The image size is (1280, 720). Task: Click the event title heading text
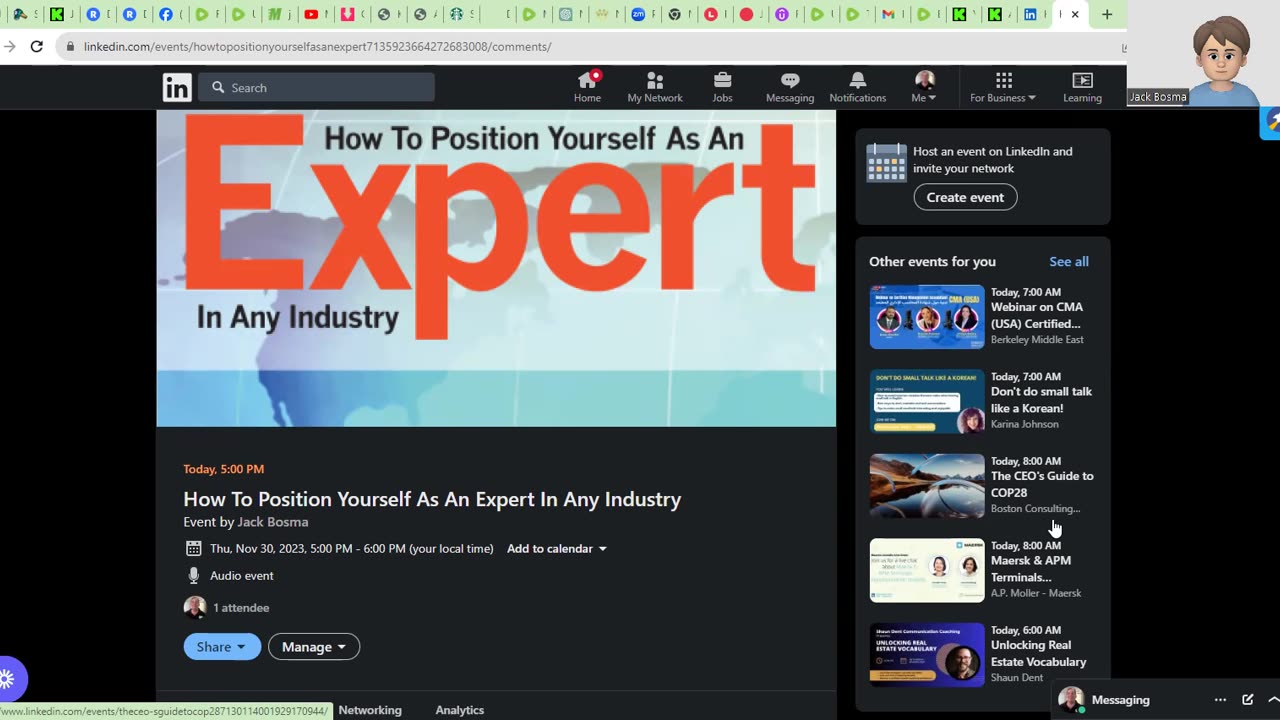tap(432, 499)
